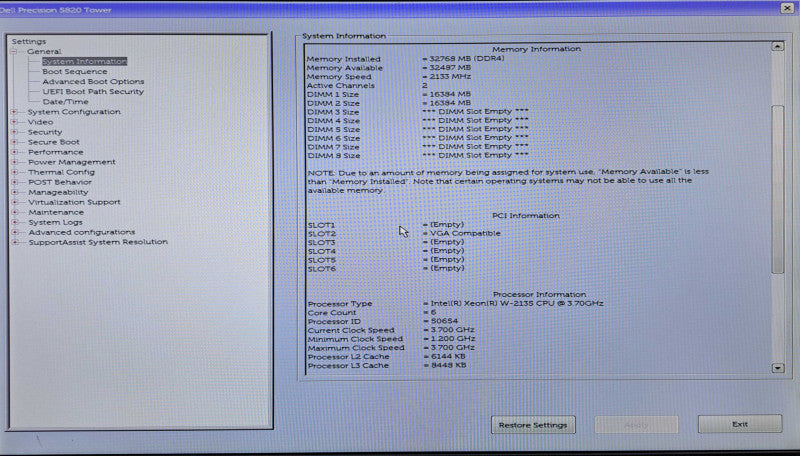The image size is (800, 456).
Task: Expand the Video settings node
Action: coord(14,122)
